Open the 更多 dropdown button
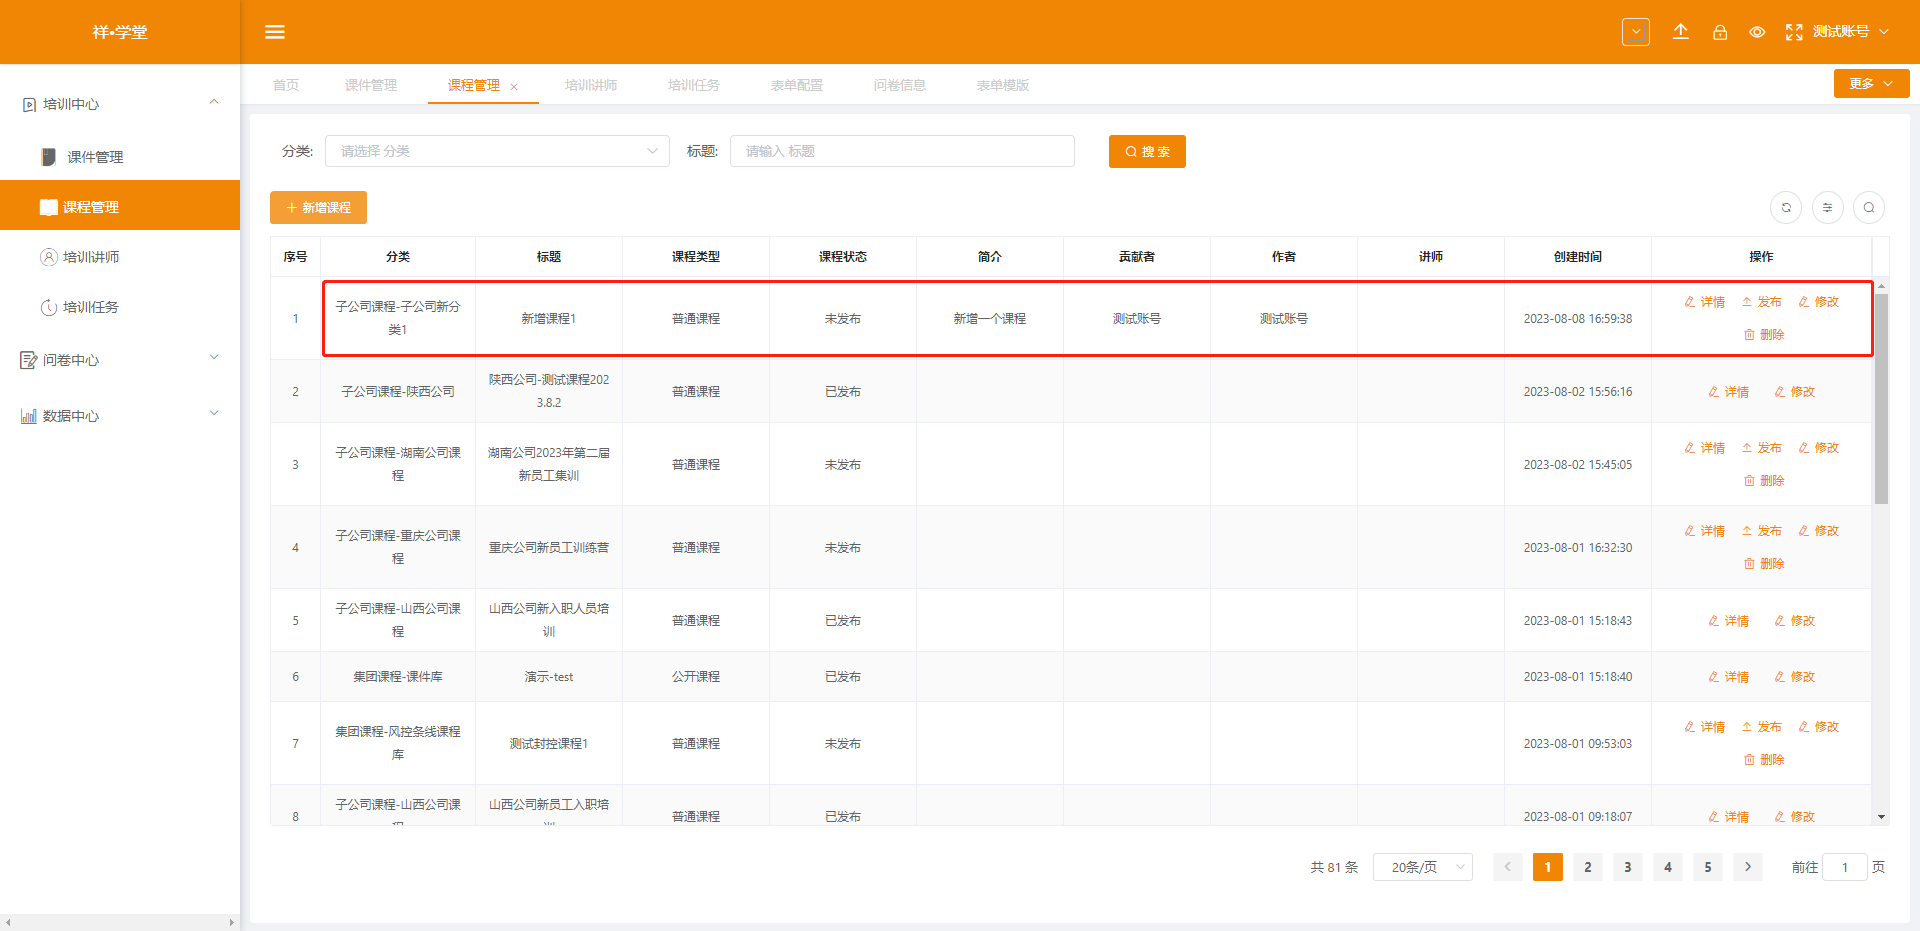1920x931 pixels. [x=1871, y=84]
